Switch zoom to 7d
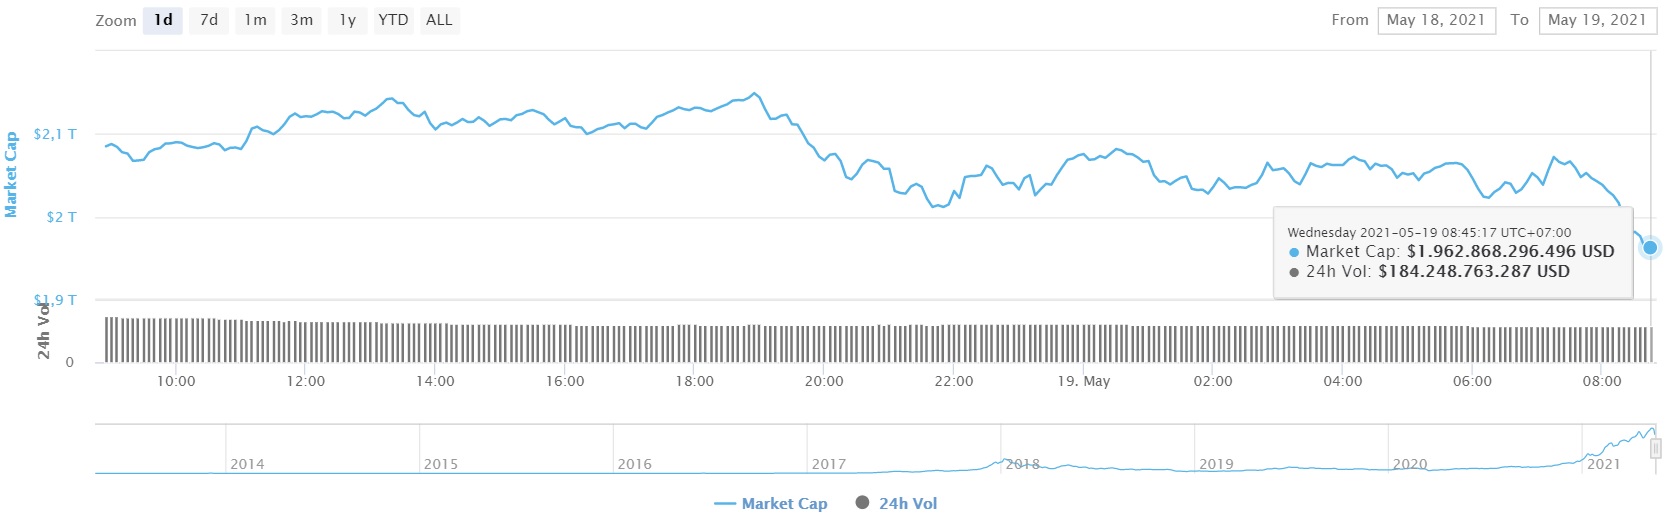The width and height of the screenshot is (1671, 528). pos(209,20)
